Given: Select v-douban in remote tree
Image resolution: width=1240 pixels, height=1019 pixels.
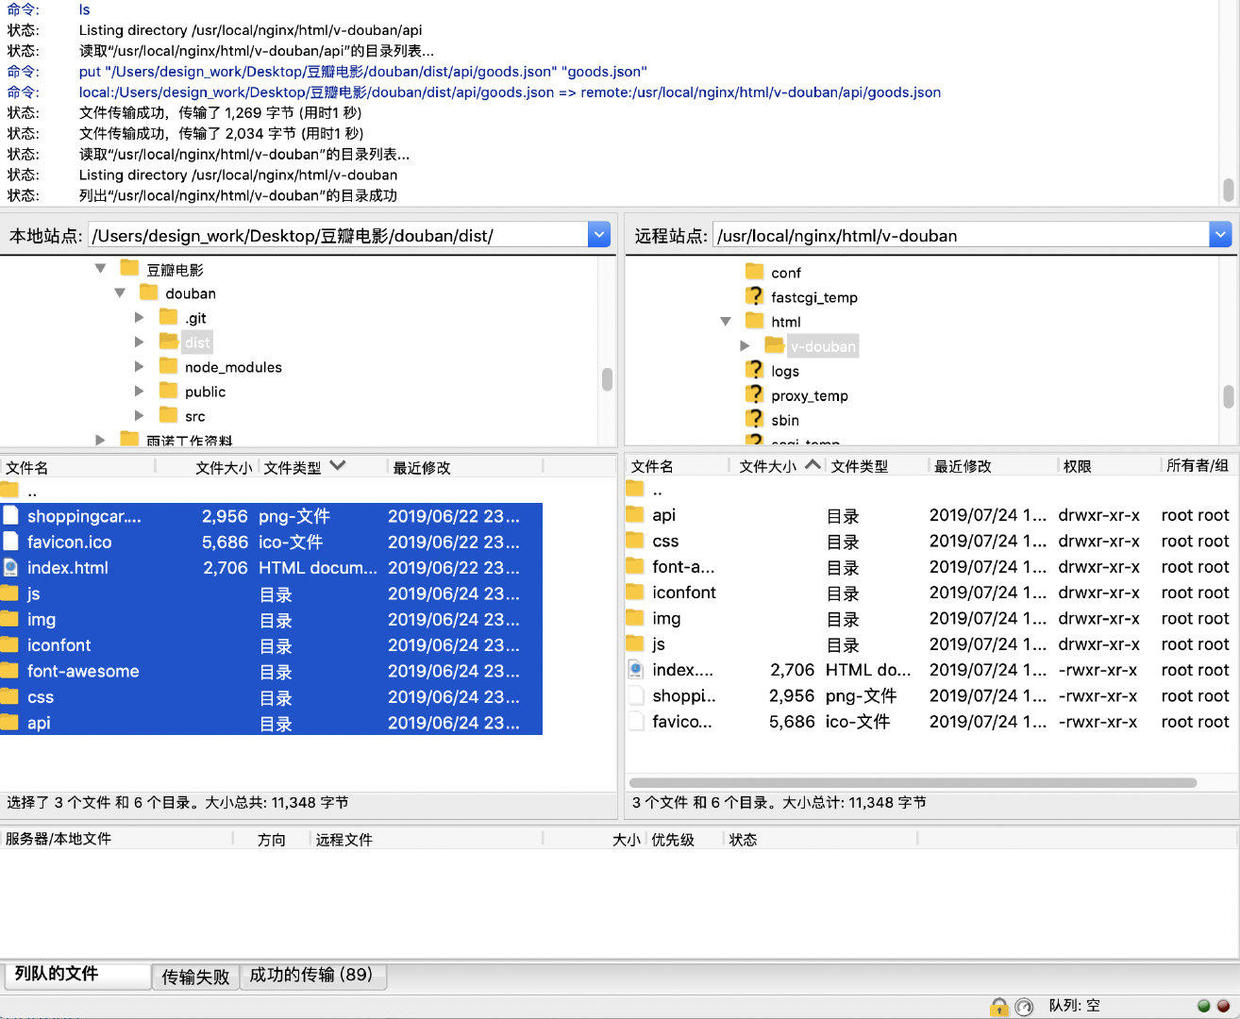Looking at the screenshot, I should [x=823, y=346].
